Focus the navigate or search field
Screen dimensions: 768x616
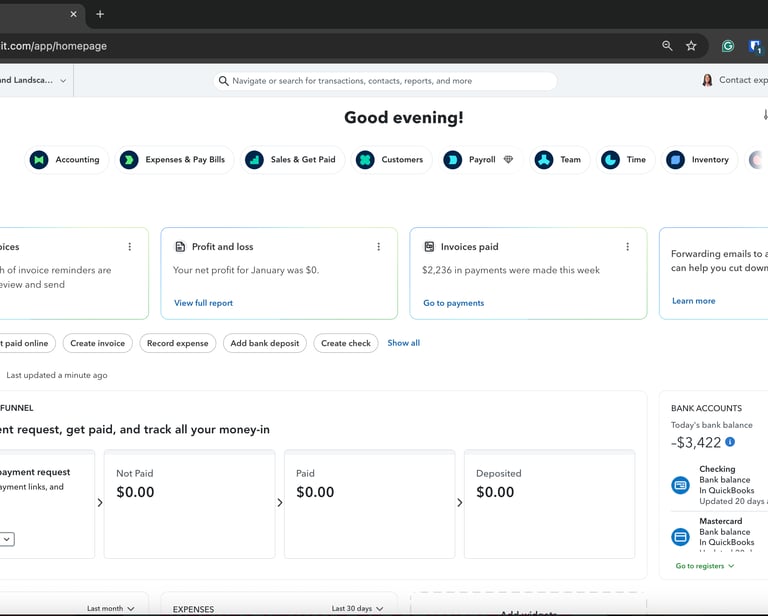[x=385, y=81]
